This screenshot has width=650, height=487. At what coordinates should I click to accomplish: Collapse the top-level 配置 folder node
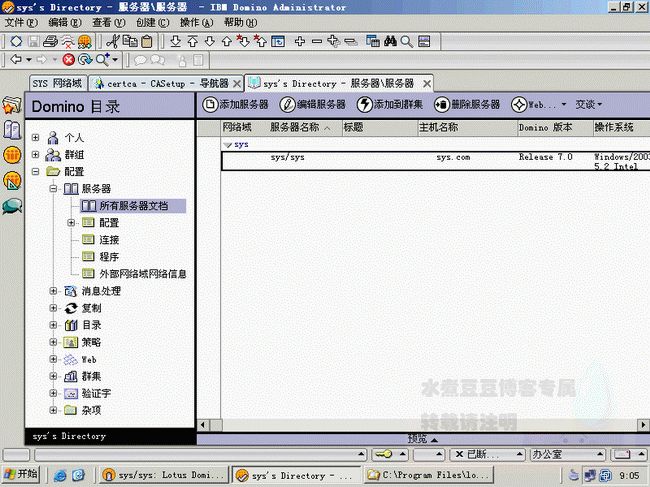point(36,172)
